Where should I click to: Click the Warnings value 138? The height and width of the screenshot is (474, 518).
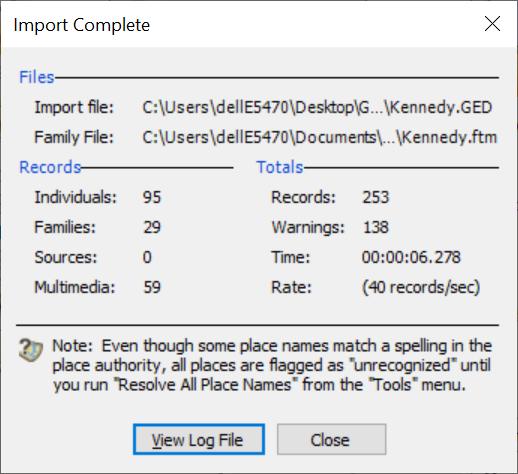click(x=376, y=227)
